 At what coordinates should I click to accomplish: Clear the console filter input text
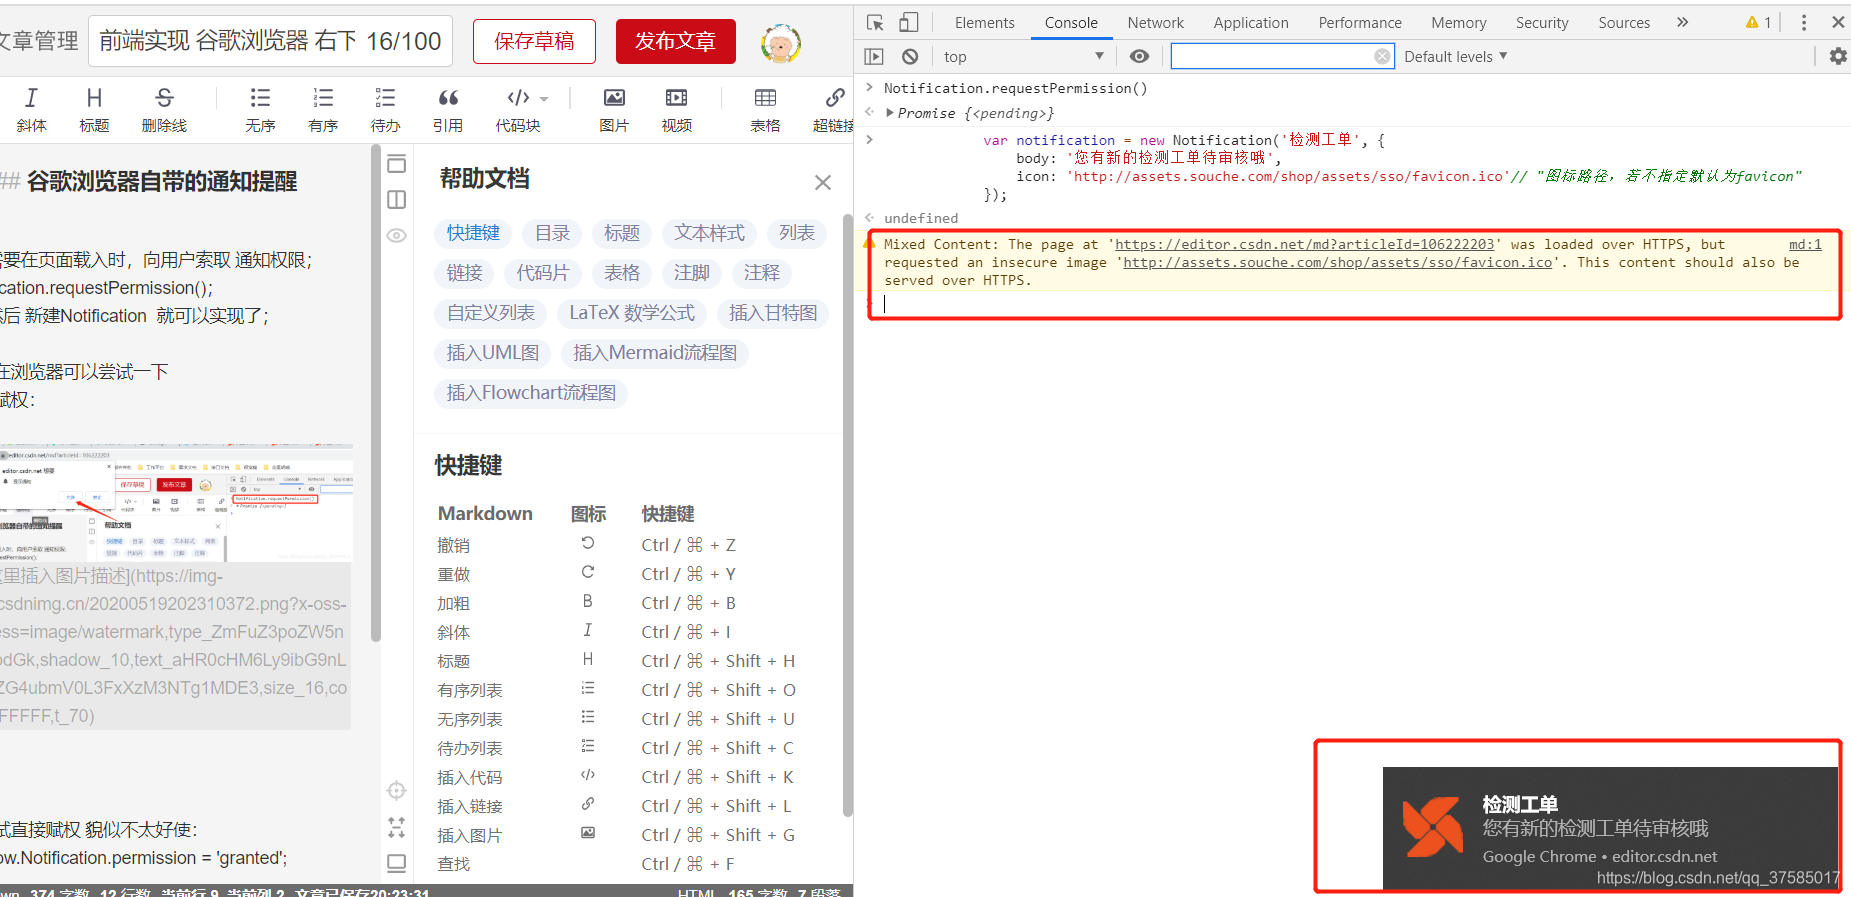(x=1382, y=57)
